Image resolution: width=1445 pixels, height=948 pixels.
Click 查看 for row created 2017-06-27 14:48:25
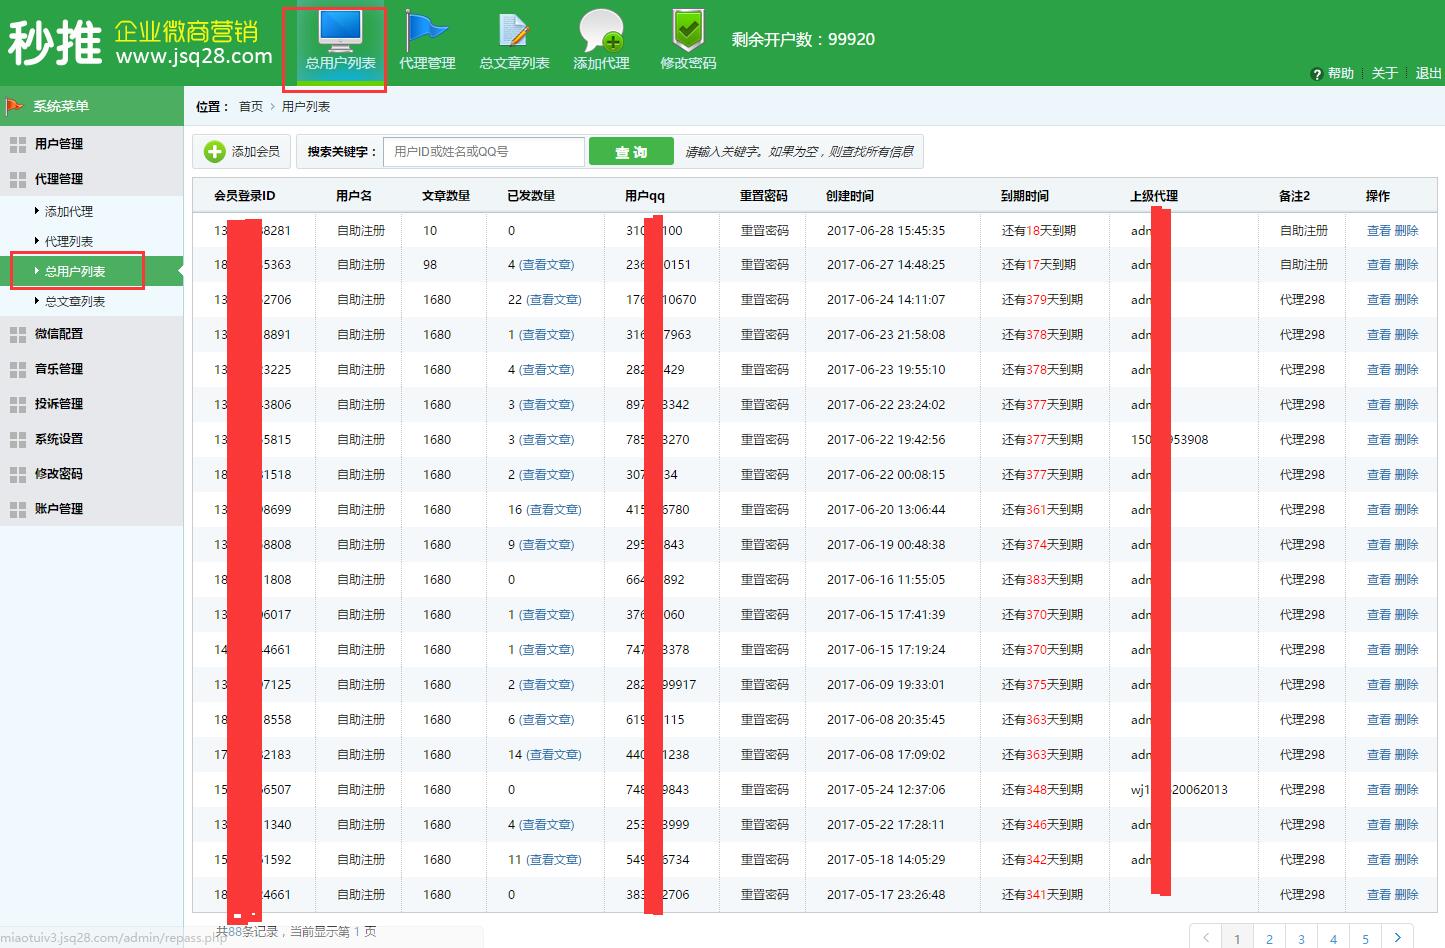tap(1378, 265)
